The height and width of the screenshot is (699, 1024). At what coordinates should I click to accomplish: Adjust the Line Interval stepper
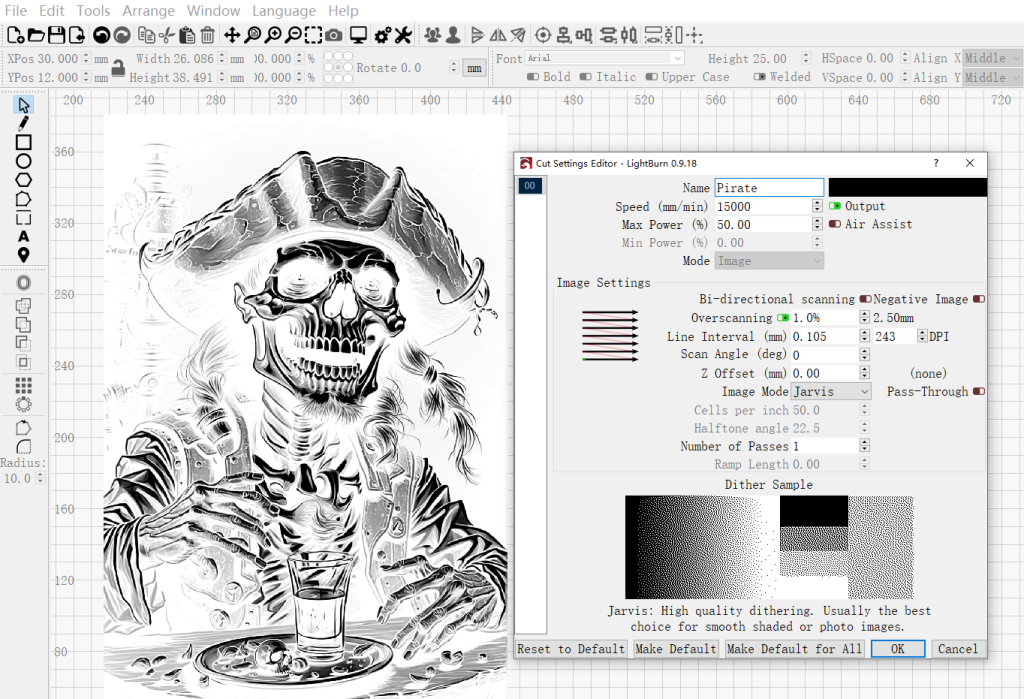[865, 336]
